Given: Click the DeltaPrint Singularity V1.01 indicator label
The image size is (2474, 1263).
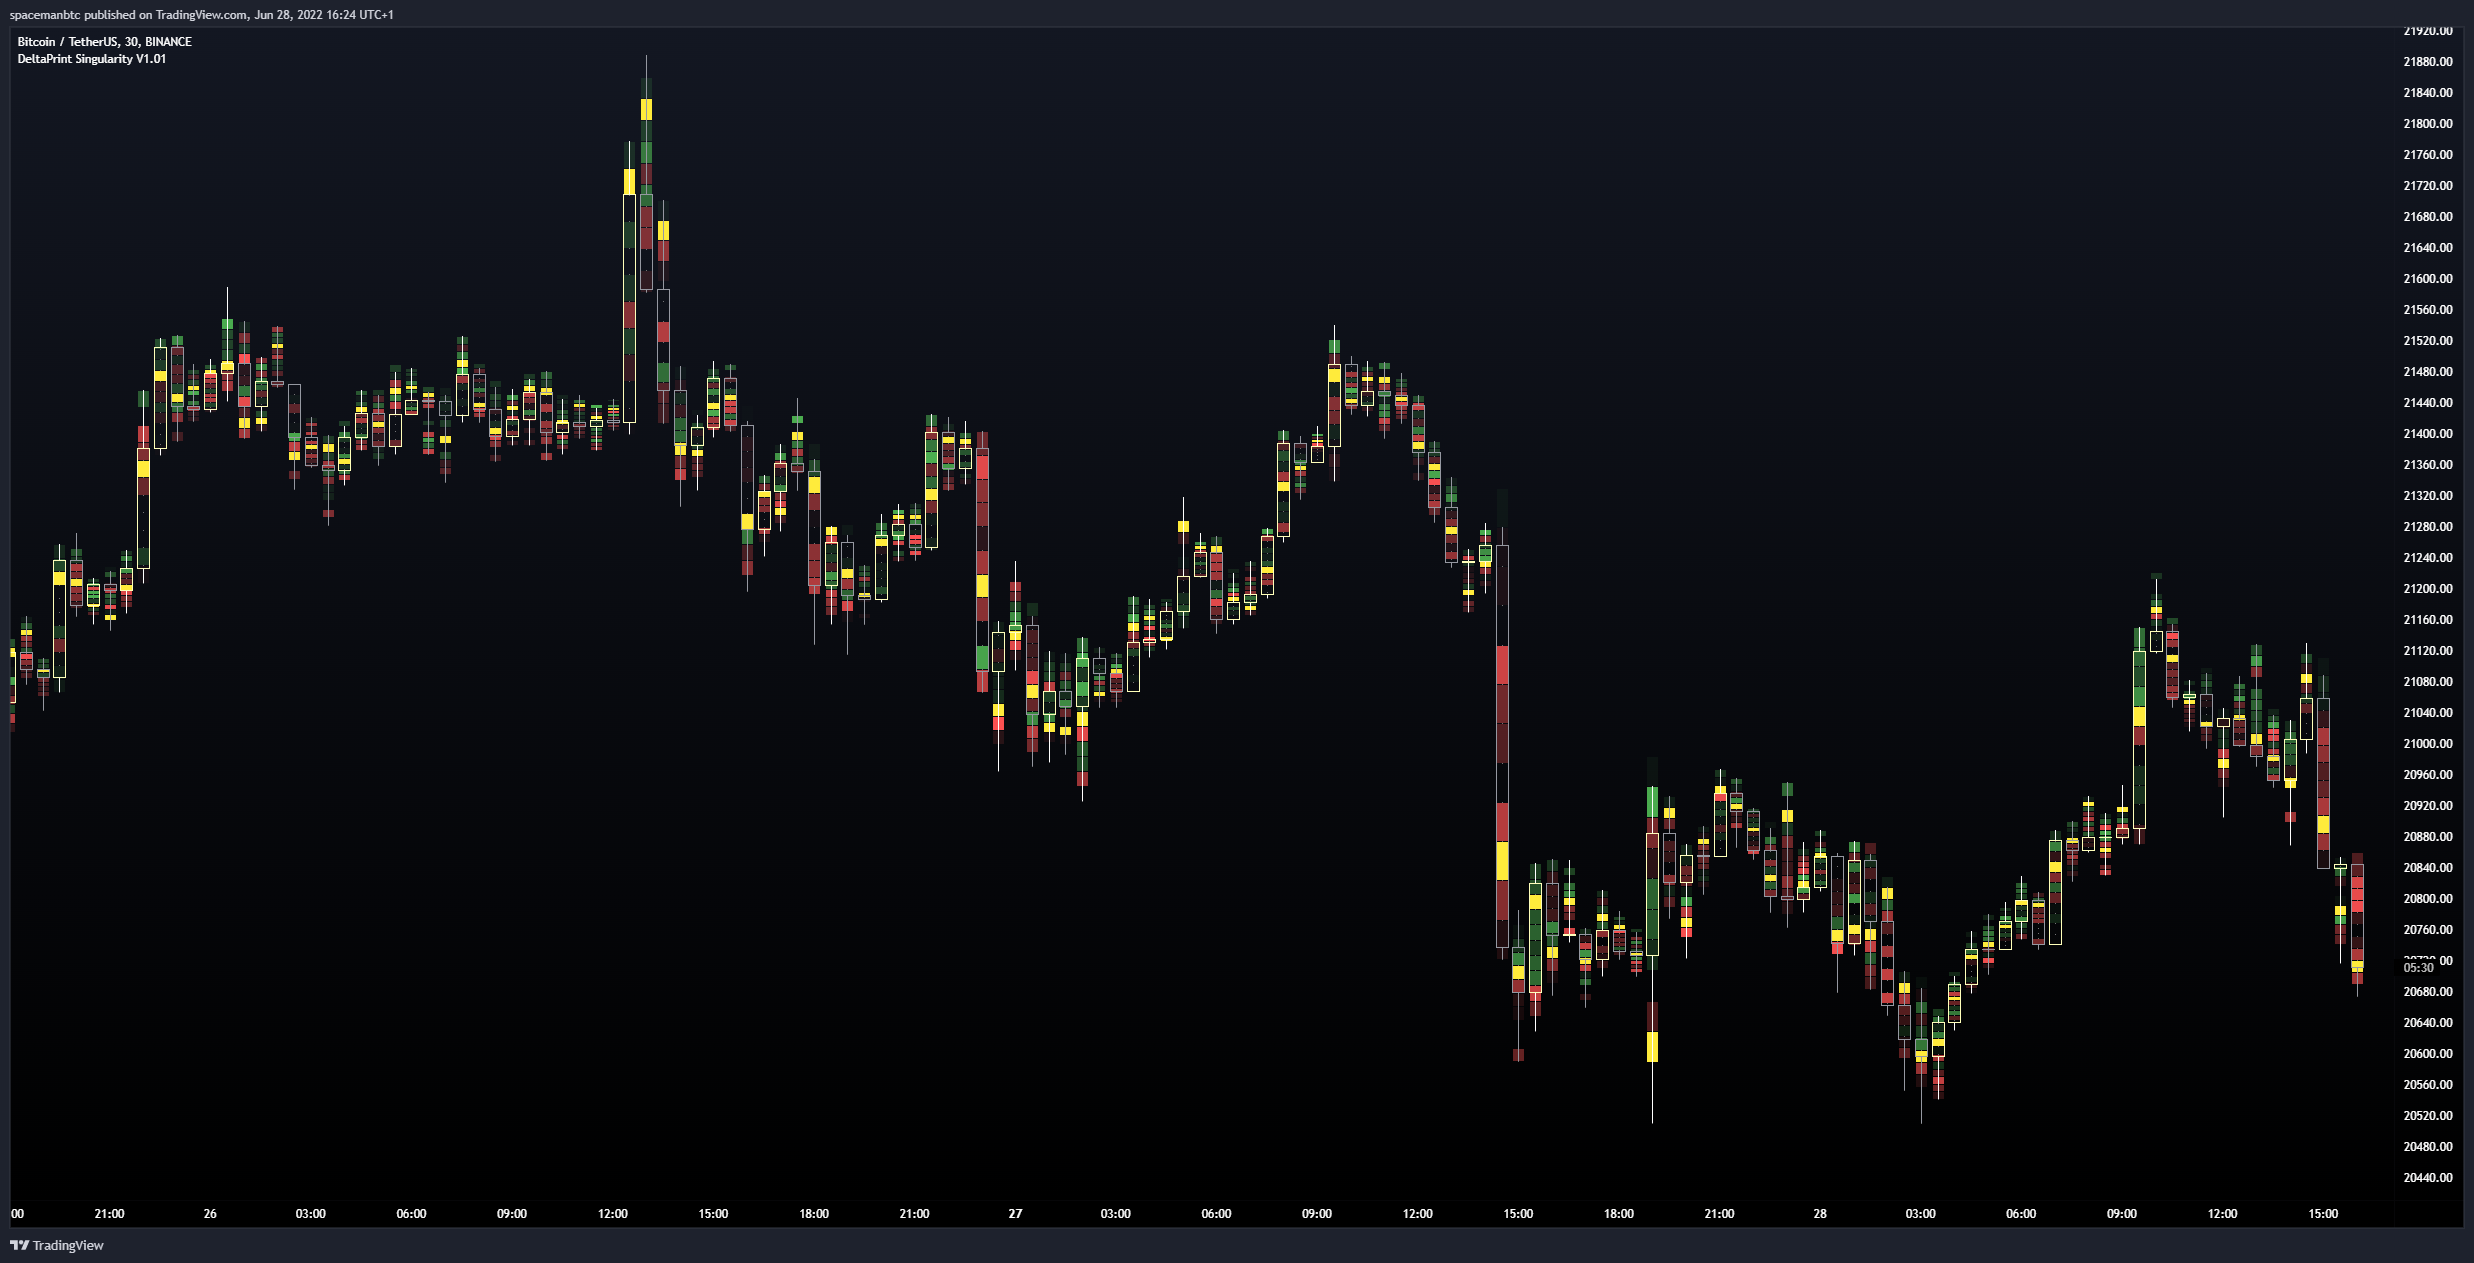Looking at the screenshot, I should [92, 59].
